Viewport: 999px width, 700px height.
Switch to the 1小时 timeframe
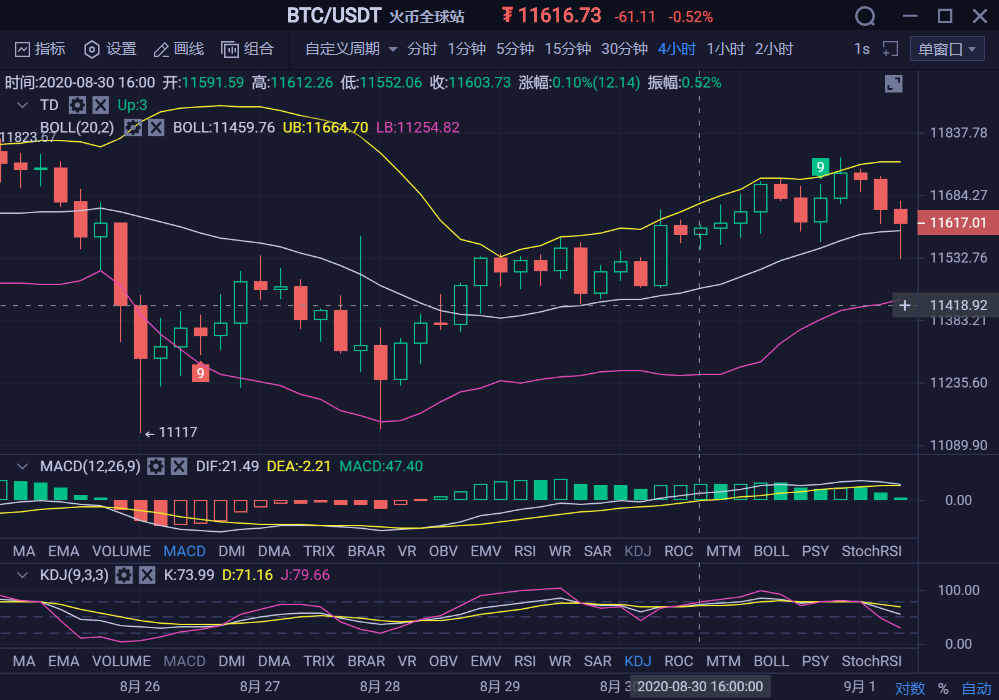point(725,49)
